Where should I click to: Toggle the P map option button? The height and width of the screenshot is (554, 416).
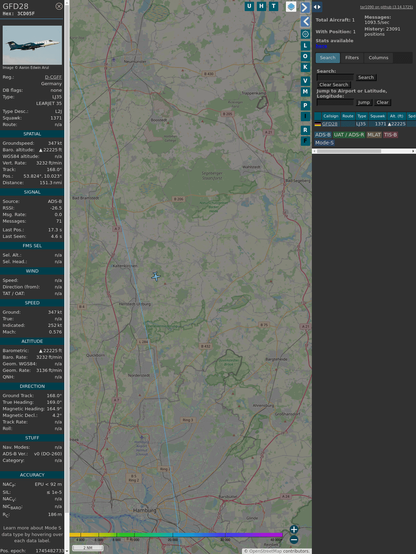(x=305, y=105)
